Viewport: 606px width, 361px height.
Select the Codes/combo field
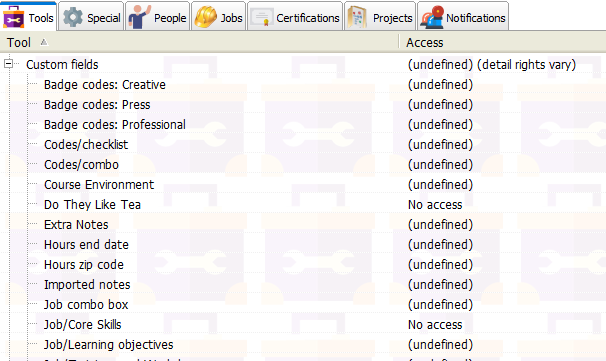pos(81,165)
